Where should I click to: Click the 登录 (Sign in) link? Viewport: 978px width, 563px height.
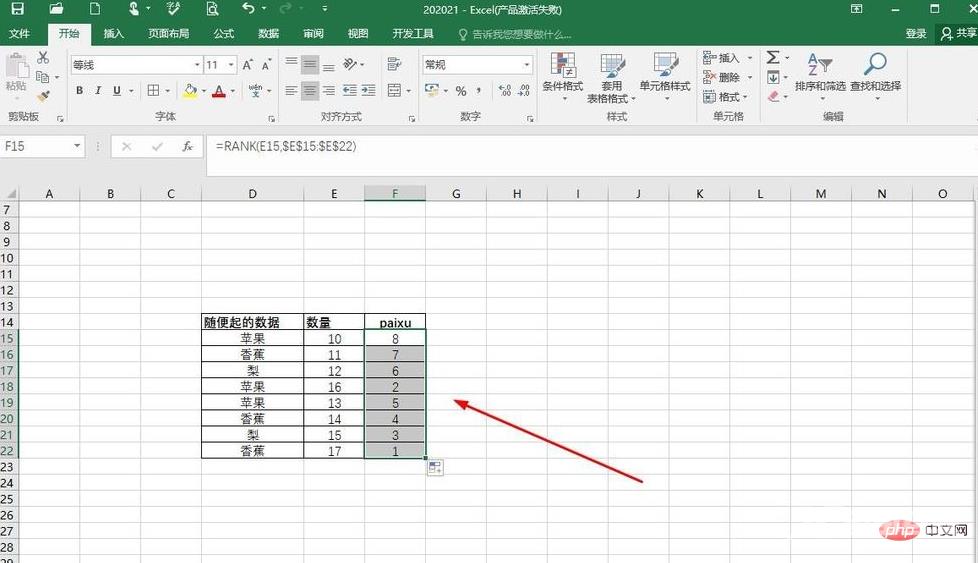point(915,33)
